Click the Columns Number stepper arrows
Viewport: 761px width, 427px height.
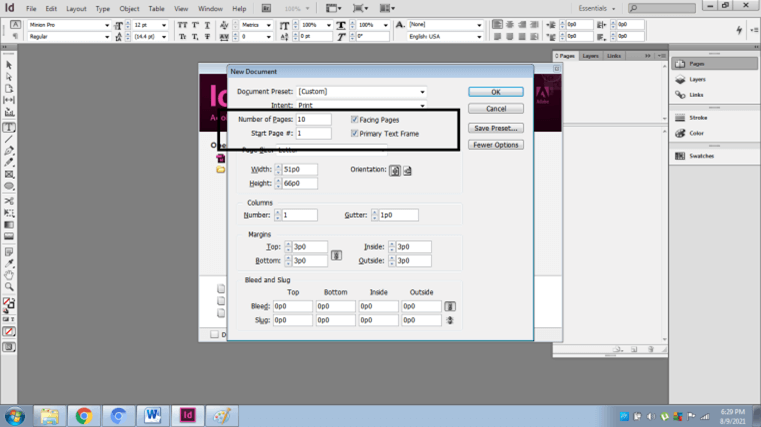(278, 215)
